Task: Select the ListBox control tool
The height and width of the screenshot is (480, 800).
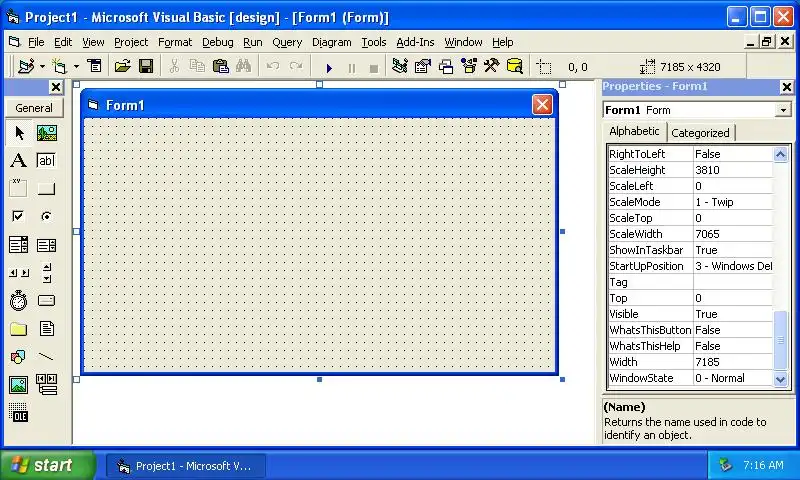Action: coord(46,245)
